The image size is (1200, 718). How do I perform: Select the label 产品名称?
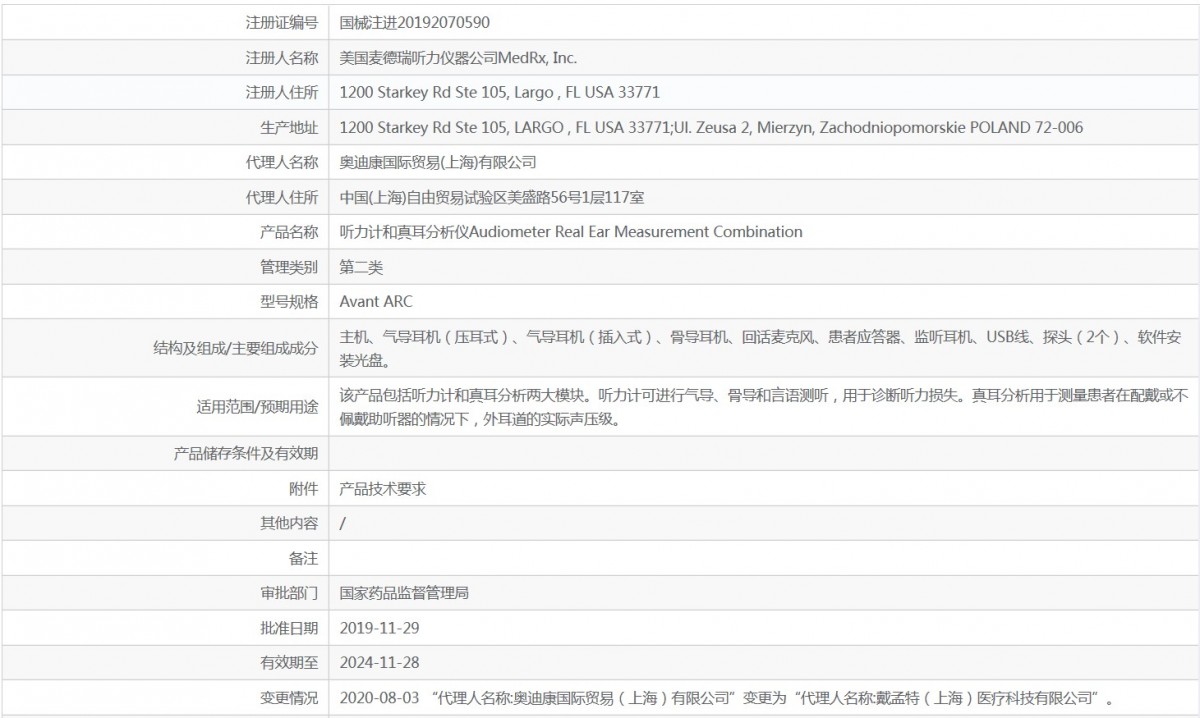289,232
